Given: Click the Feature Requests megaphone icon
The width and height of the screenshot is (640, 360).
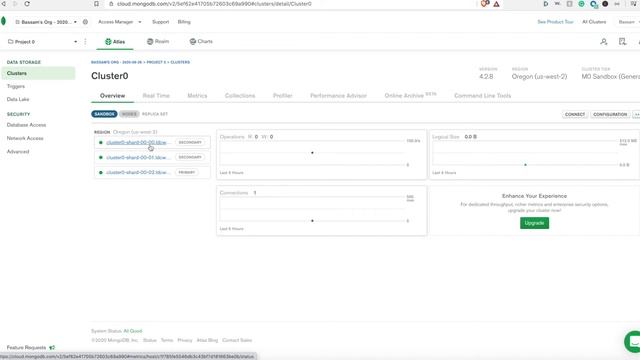Looking at the screenshot, I should (52, 348).
